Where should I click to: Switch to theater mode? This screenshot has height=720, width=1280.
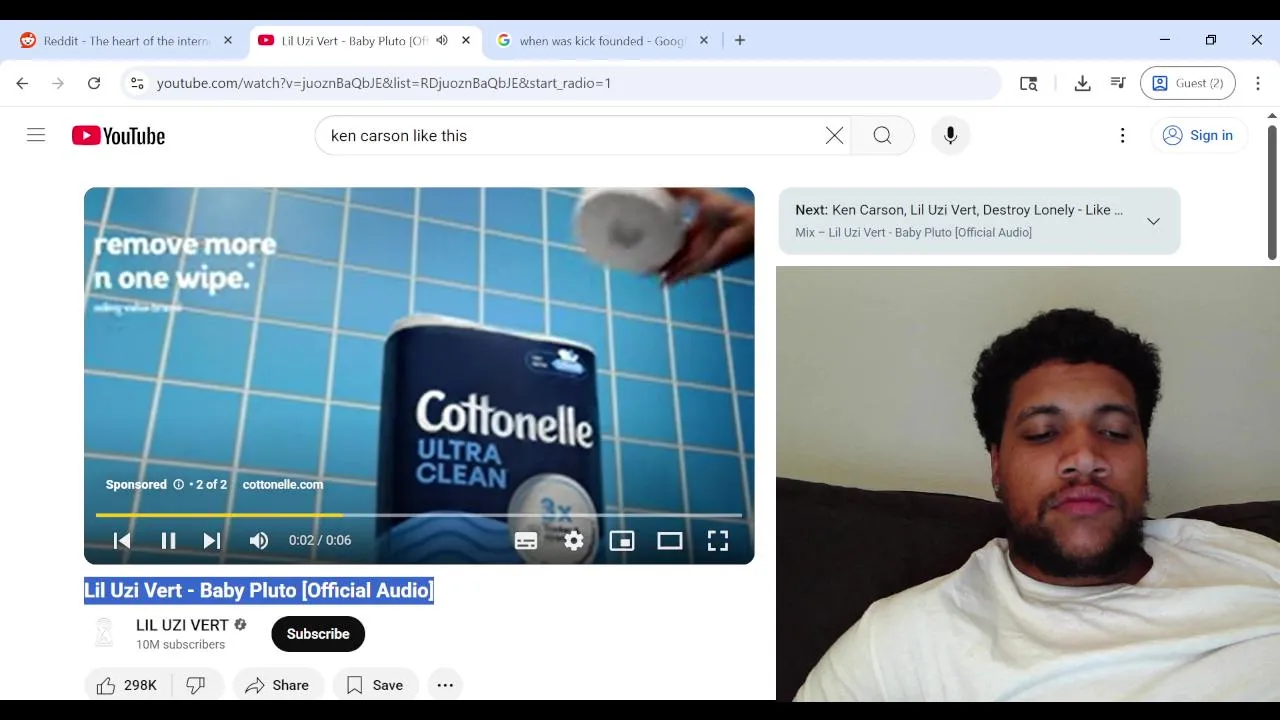[x=670, y=541]
